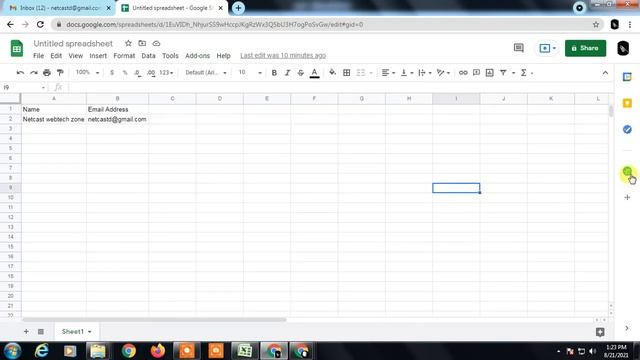Open the View menu

click(76, 56)
